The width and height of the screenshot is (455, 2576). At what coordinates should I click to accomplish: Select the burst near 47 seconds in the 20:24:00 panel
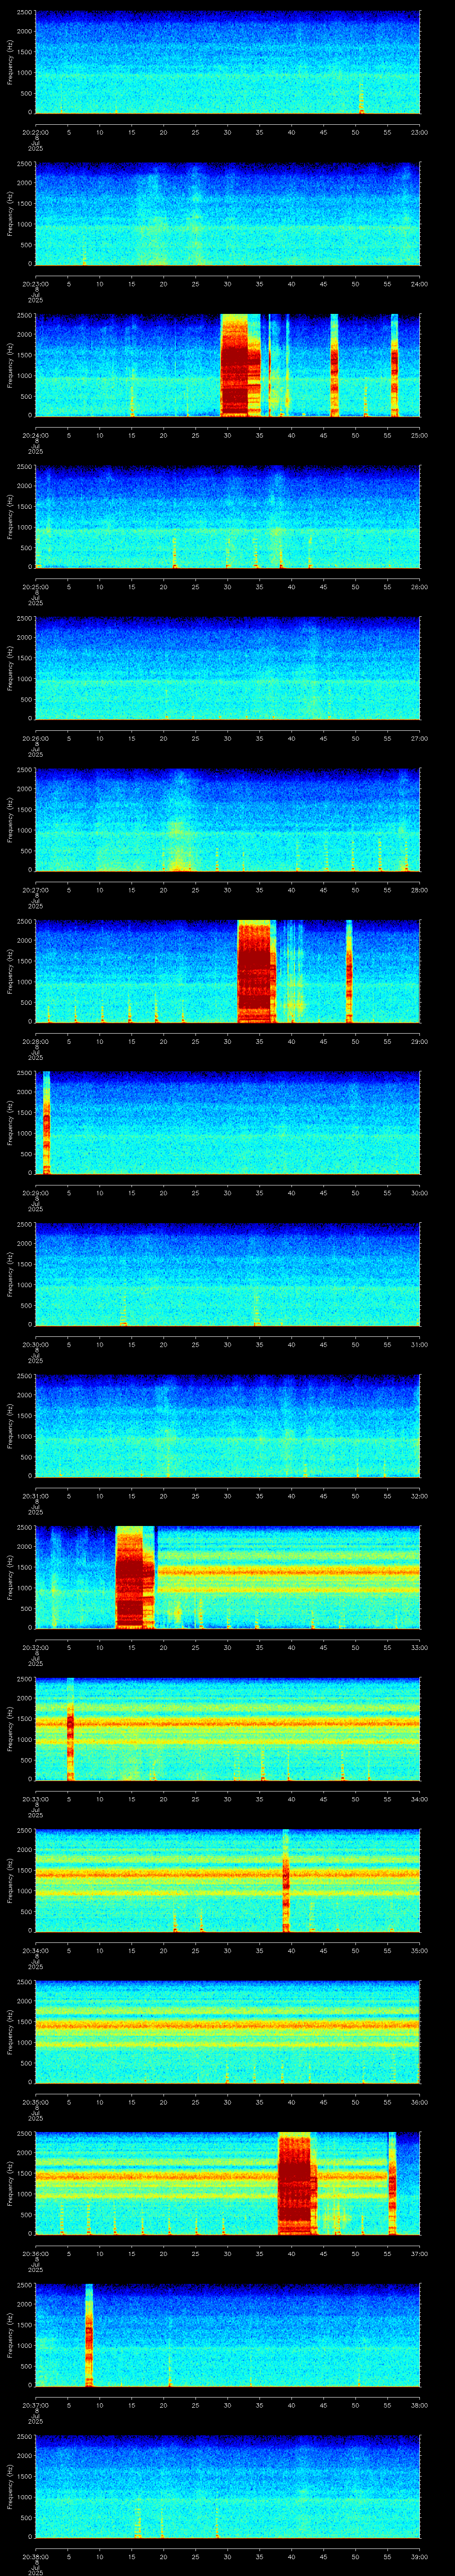point(334,365)
